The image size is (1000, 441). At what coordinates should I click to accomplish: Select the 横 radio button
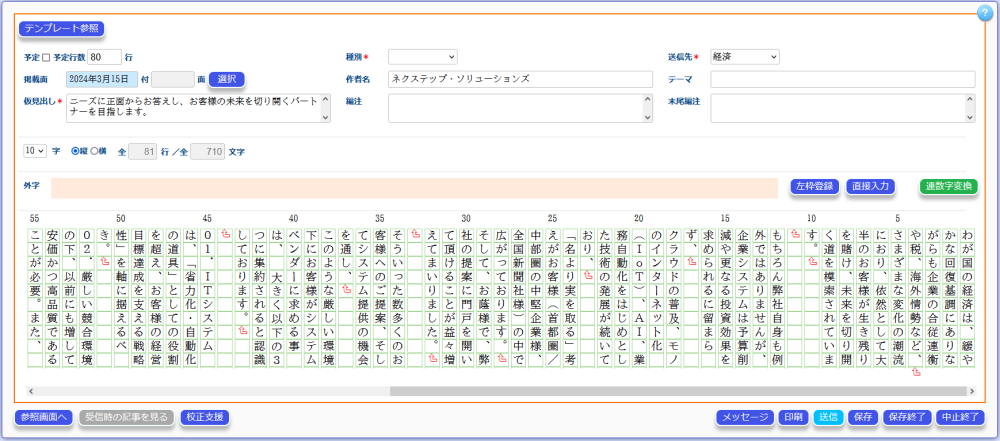pos(94,151)
